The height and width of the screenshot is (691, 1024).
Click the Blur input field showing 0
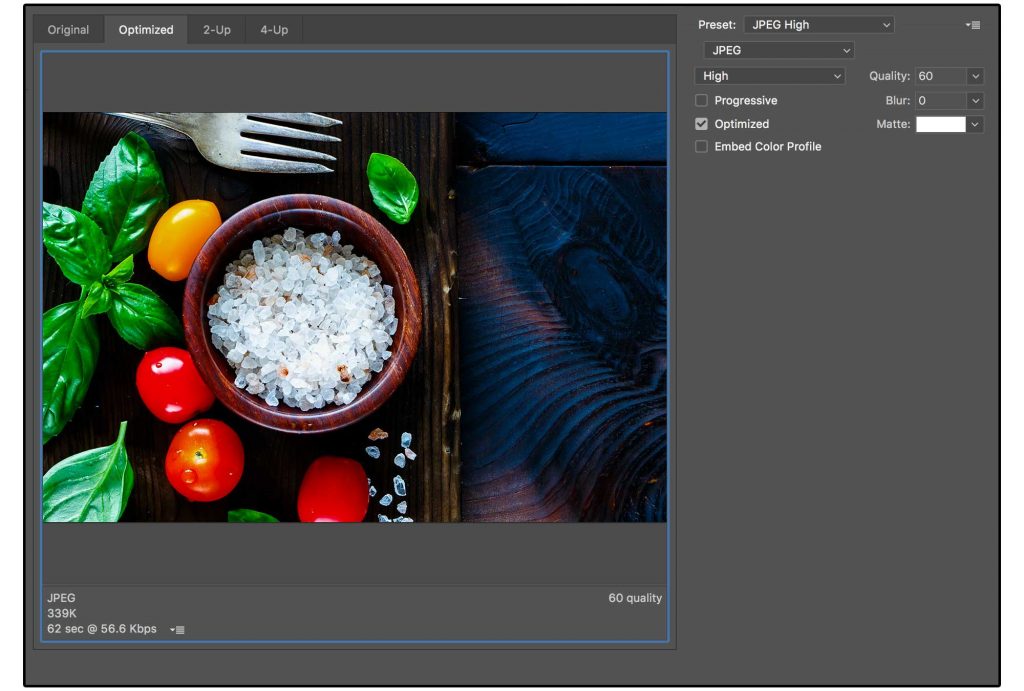[x=940, y=101]
